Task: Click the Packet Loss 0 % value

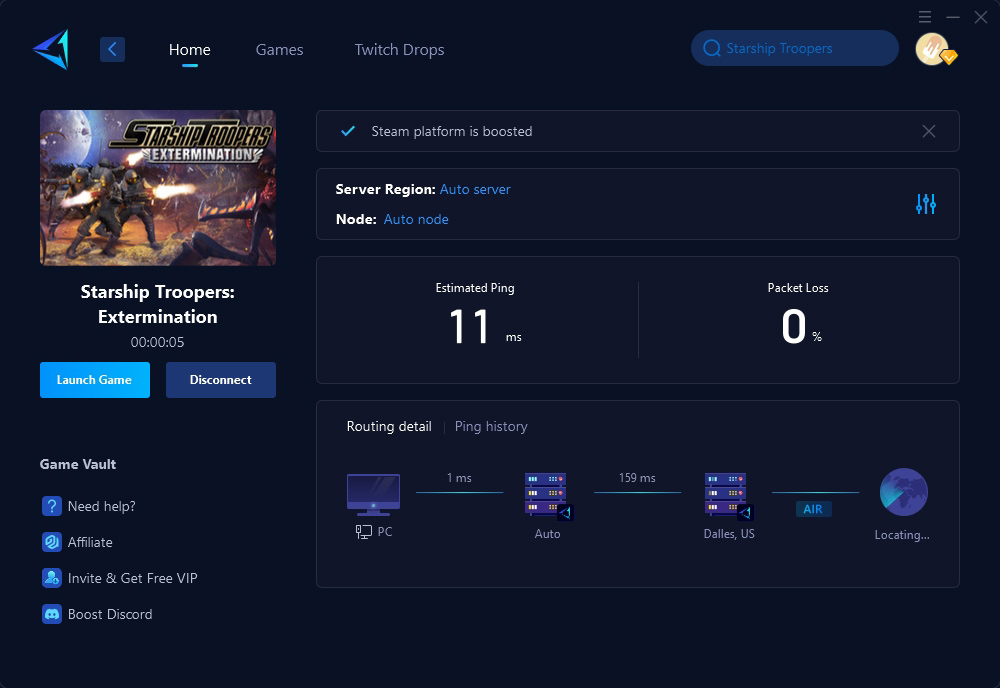Action: click(x=802, y=326)
